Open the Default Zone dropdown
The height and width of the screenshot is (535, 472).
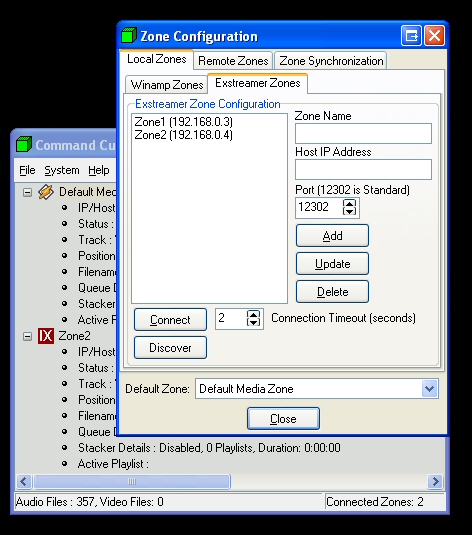(x=430, y=389)
